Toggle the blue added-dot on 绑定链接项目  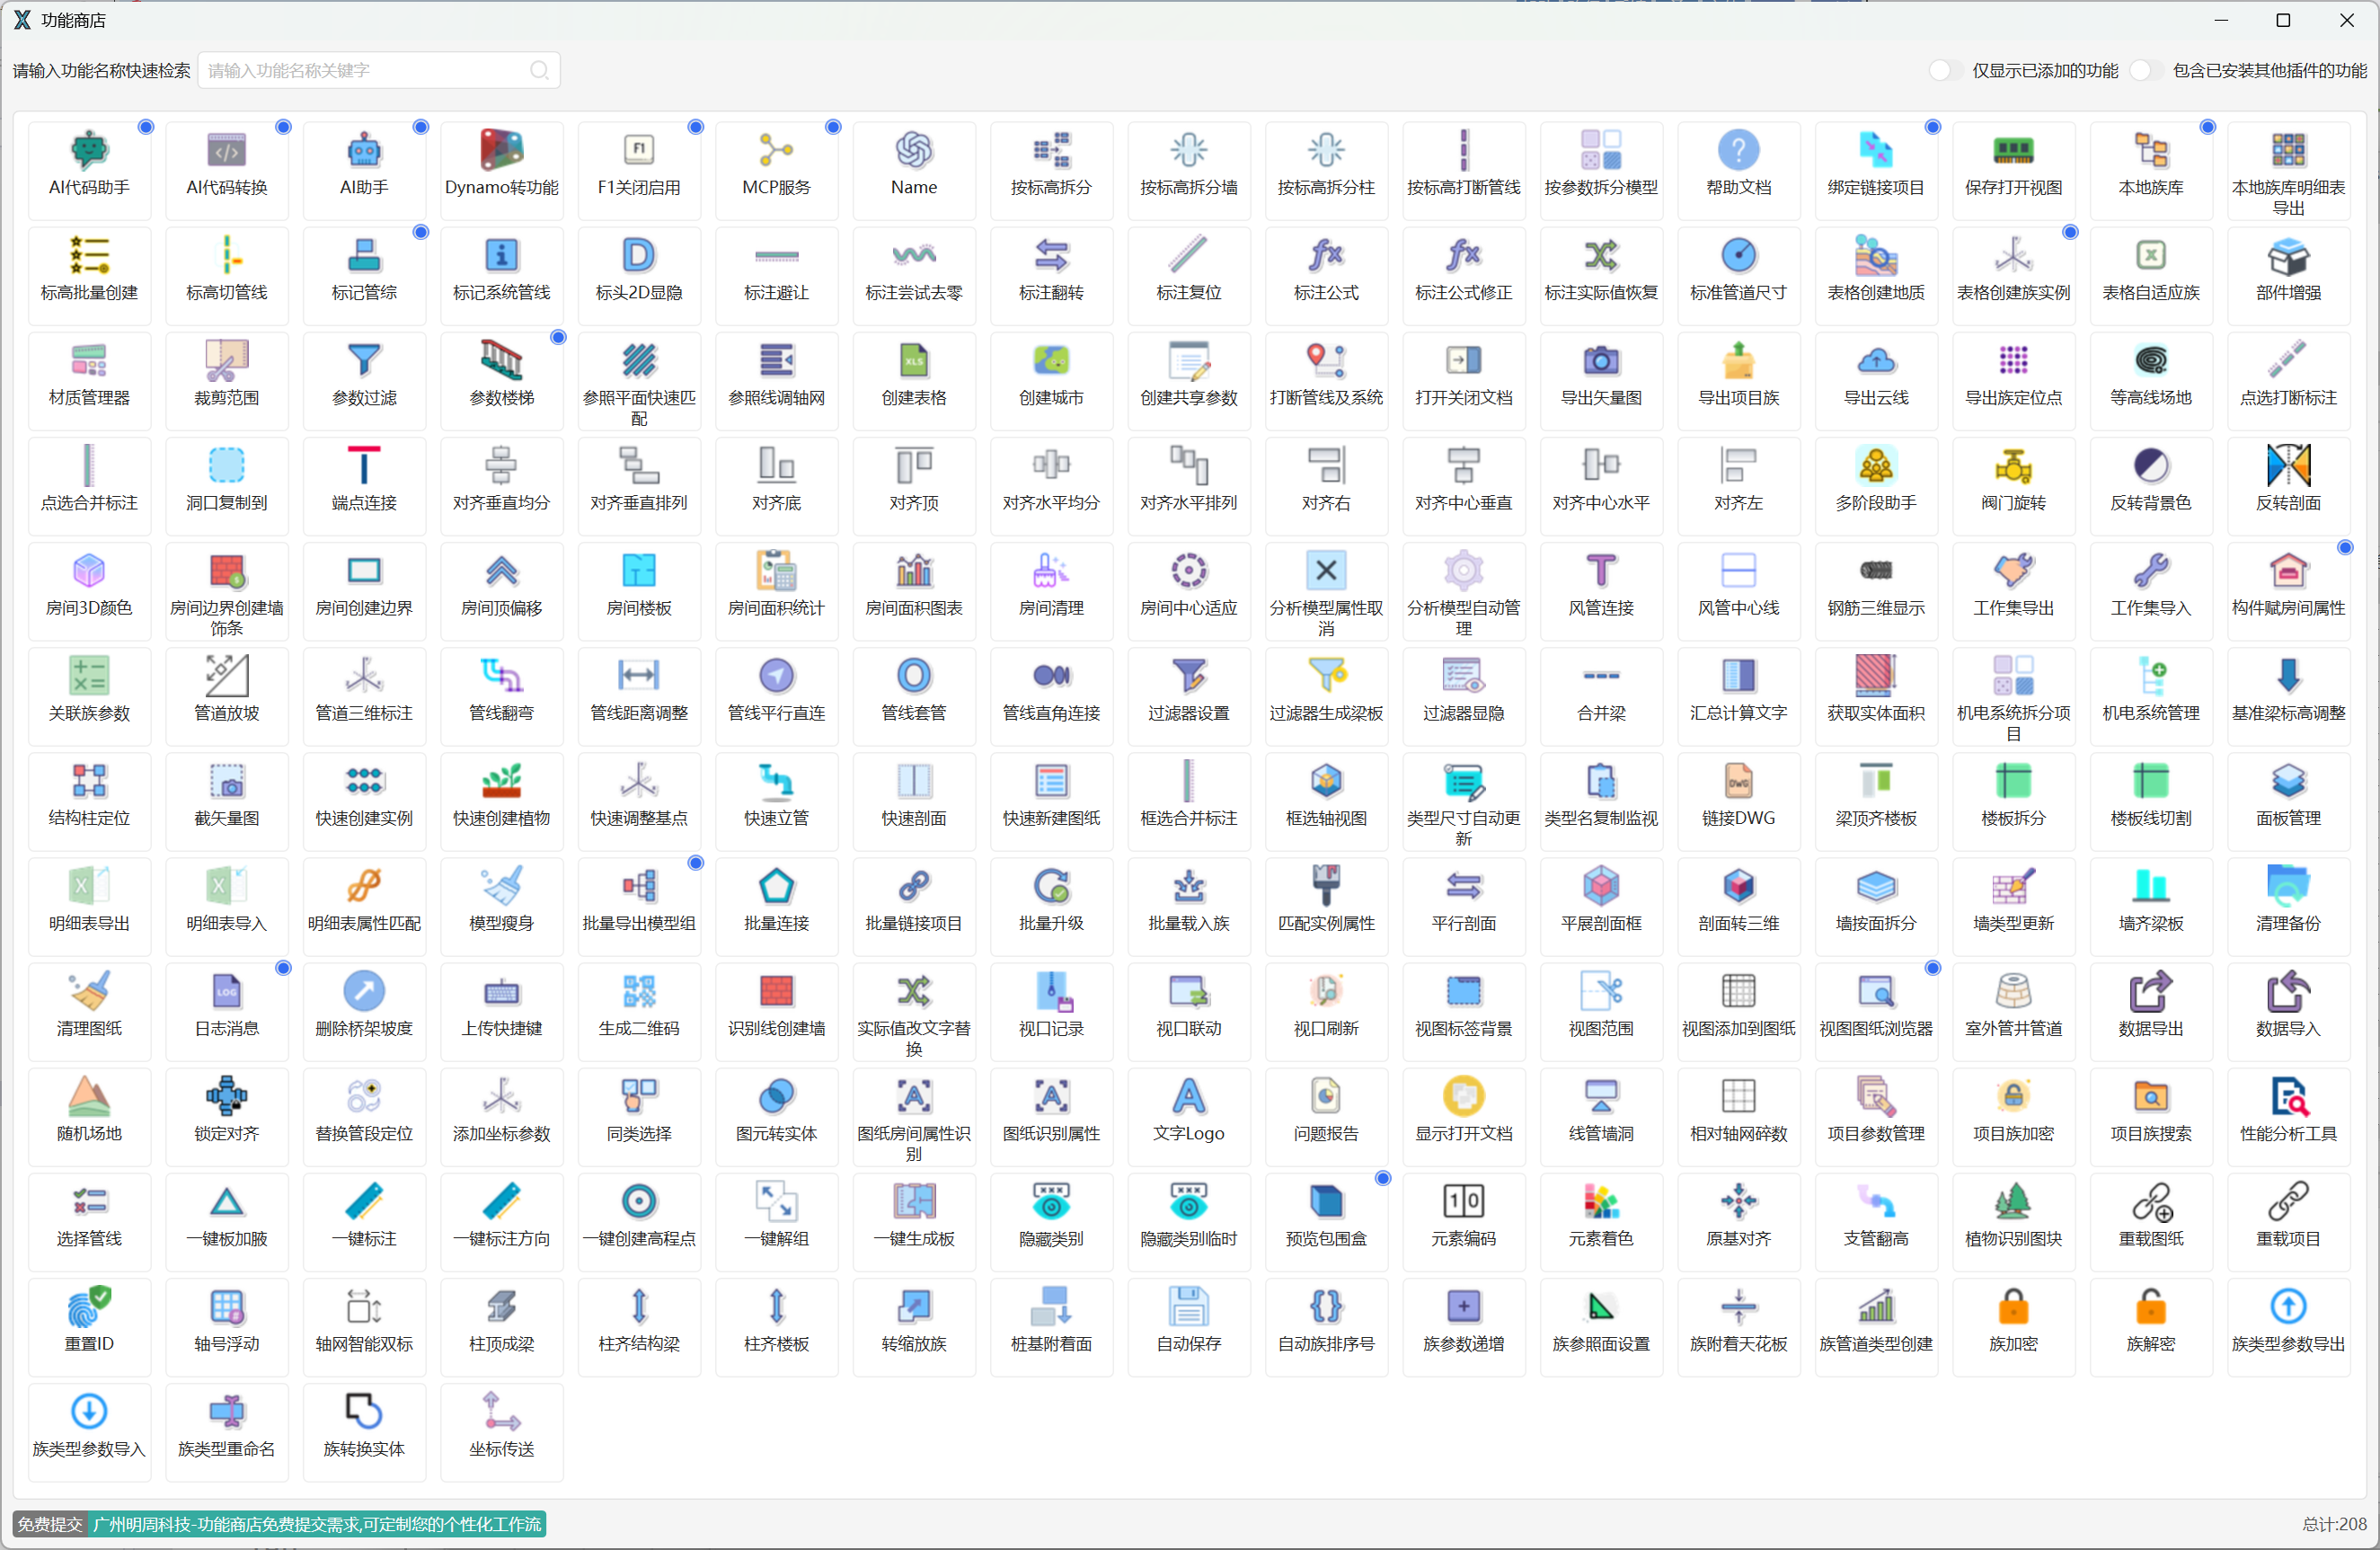click(x=1933, y=127)
